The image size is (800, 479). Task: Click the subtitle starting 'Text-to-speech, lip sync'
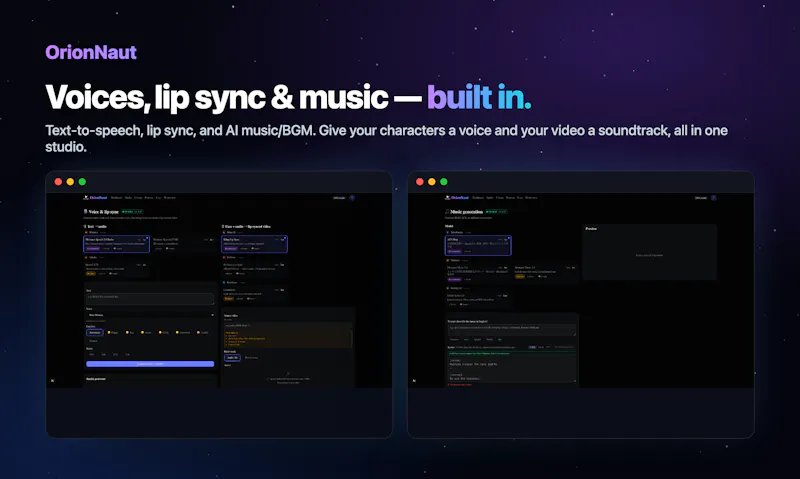[x=386, y=138]
